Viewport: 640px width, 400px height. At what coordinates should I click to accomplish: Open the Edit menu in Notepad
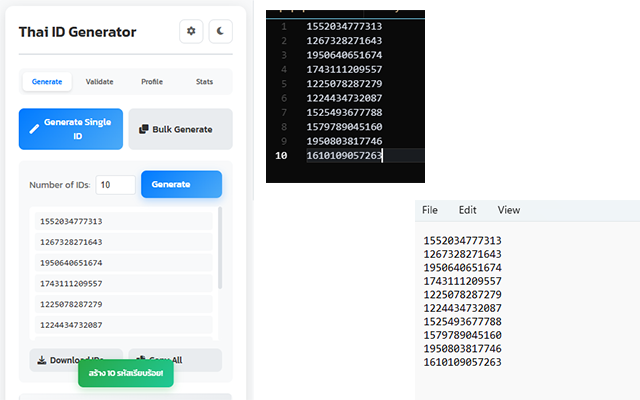(467, 210)
